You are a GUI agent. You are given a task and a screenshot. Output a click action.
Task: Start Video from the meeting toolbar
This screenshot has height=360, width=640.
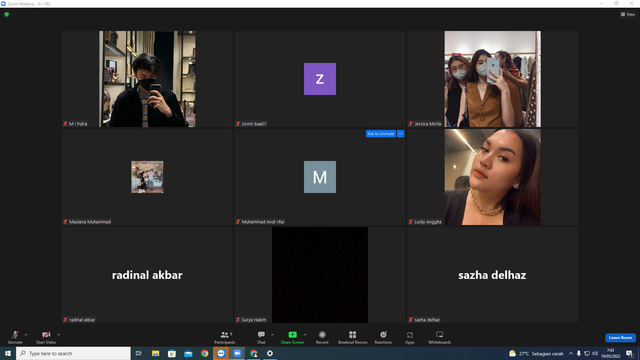46,337
